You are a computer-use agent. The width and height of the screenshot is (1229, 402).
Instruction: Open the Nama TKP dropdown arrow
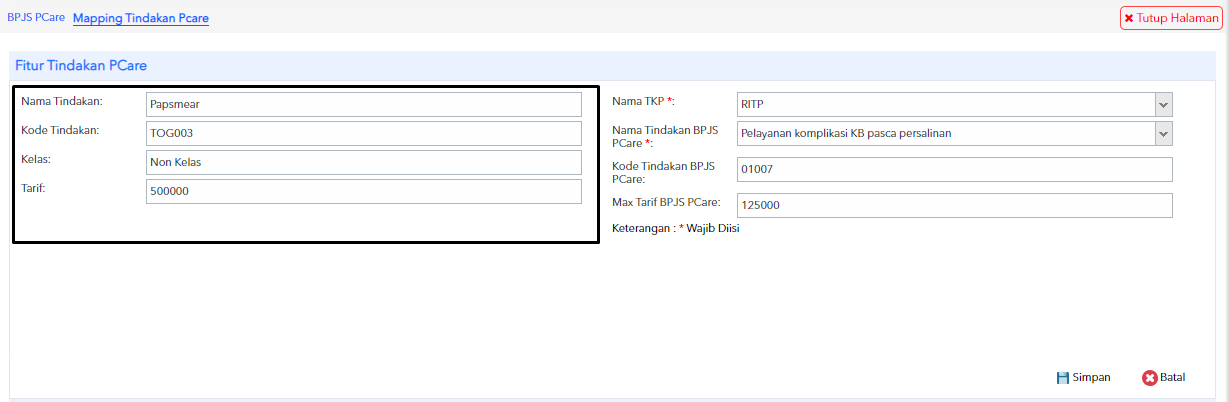tap(1163, 104)
